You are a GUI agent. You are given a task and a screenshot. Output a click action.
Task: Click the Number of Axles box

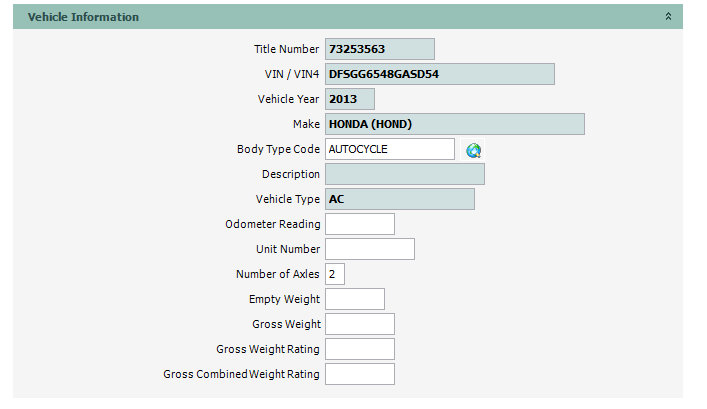pyautogui.click(x=335, y=274)
